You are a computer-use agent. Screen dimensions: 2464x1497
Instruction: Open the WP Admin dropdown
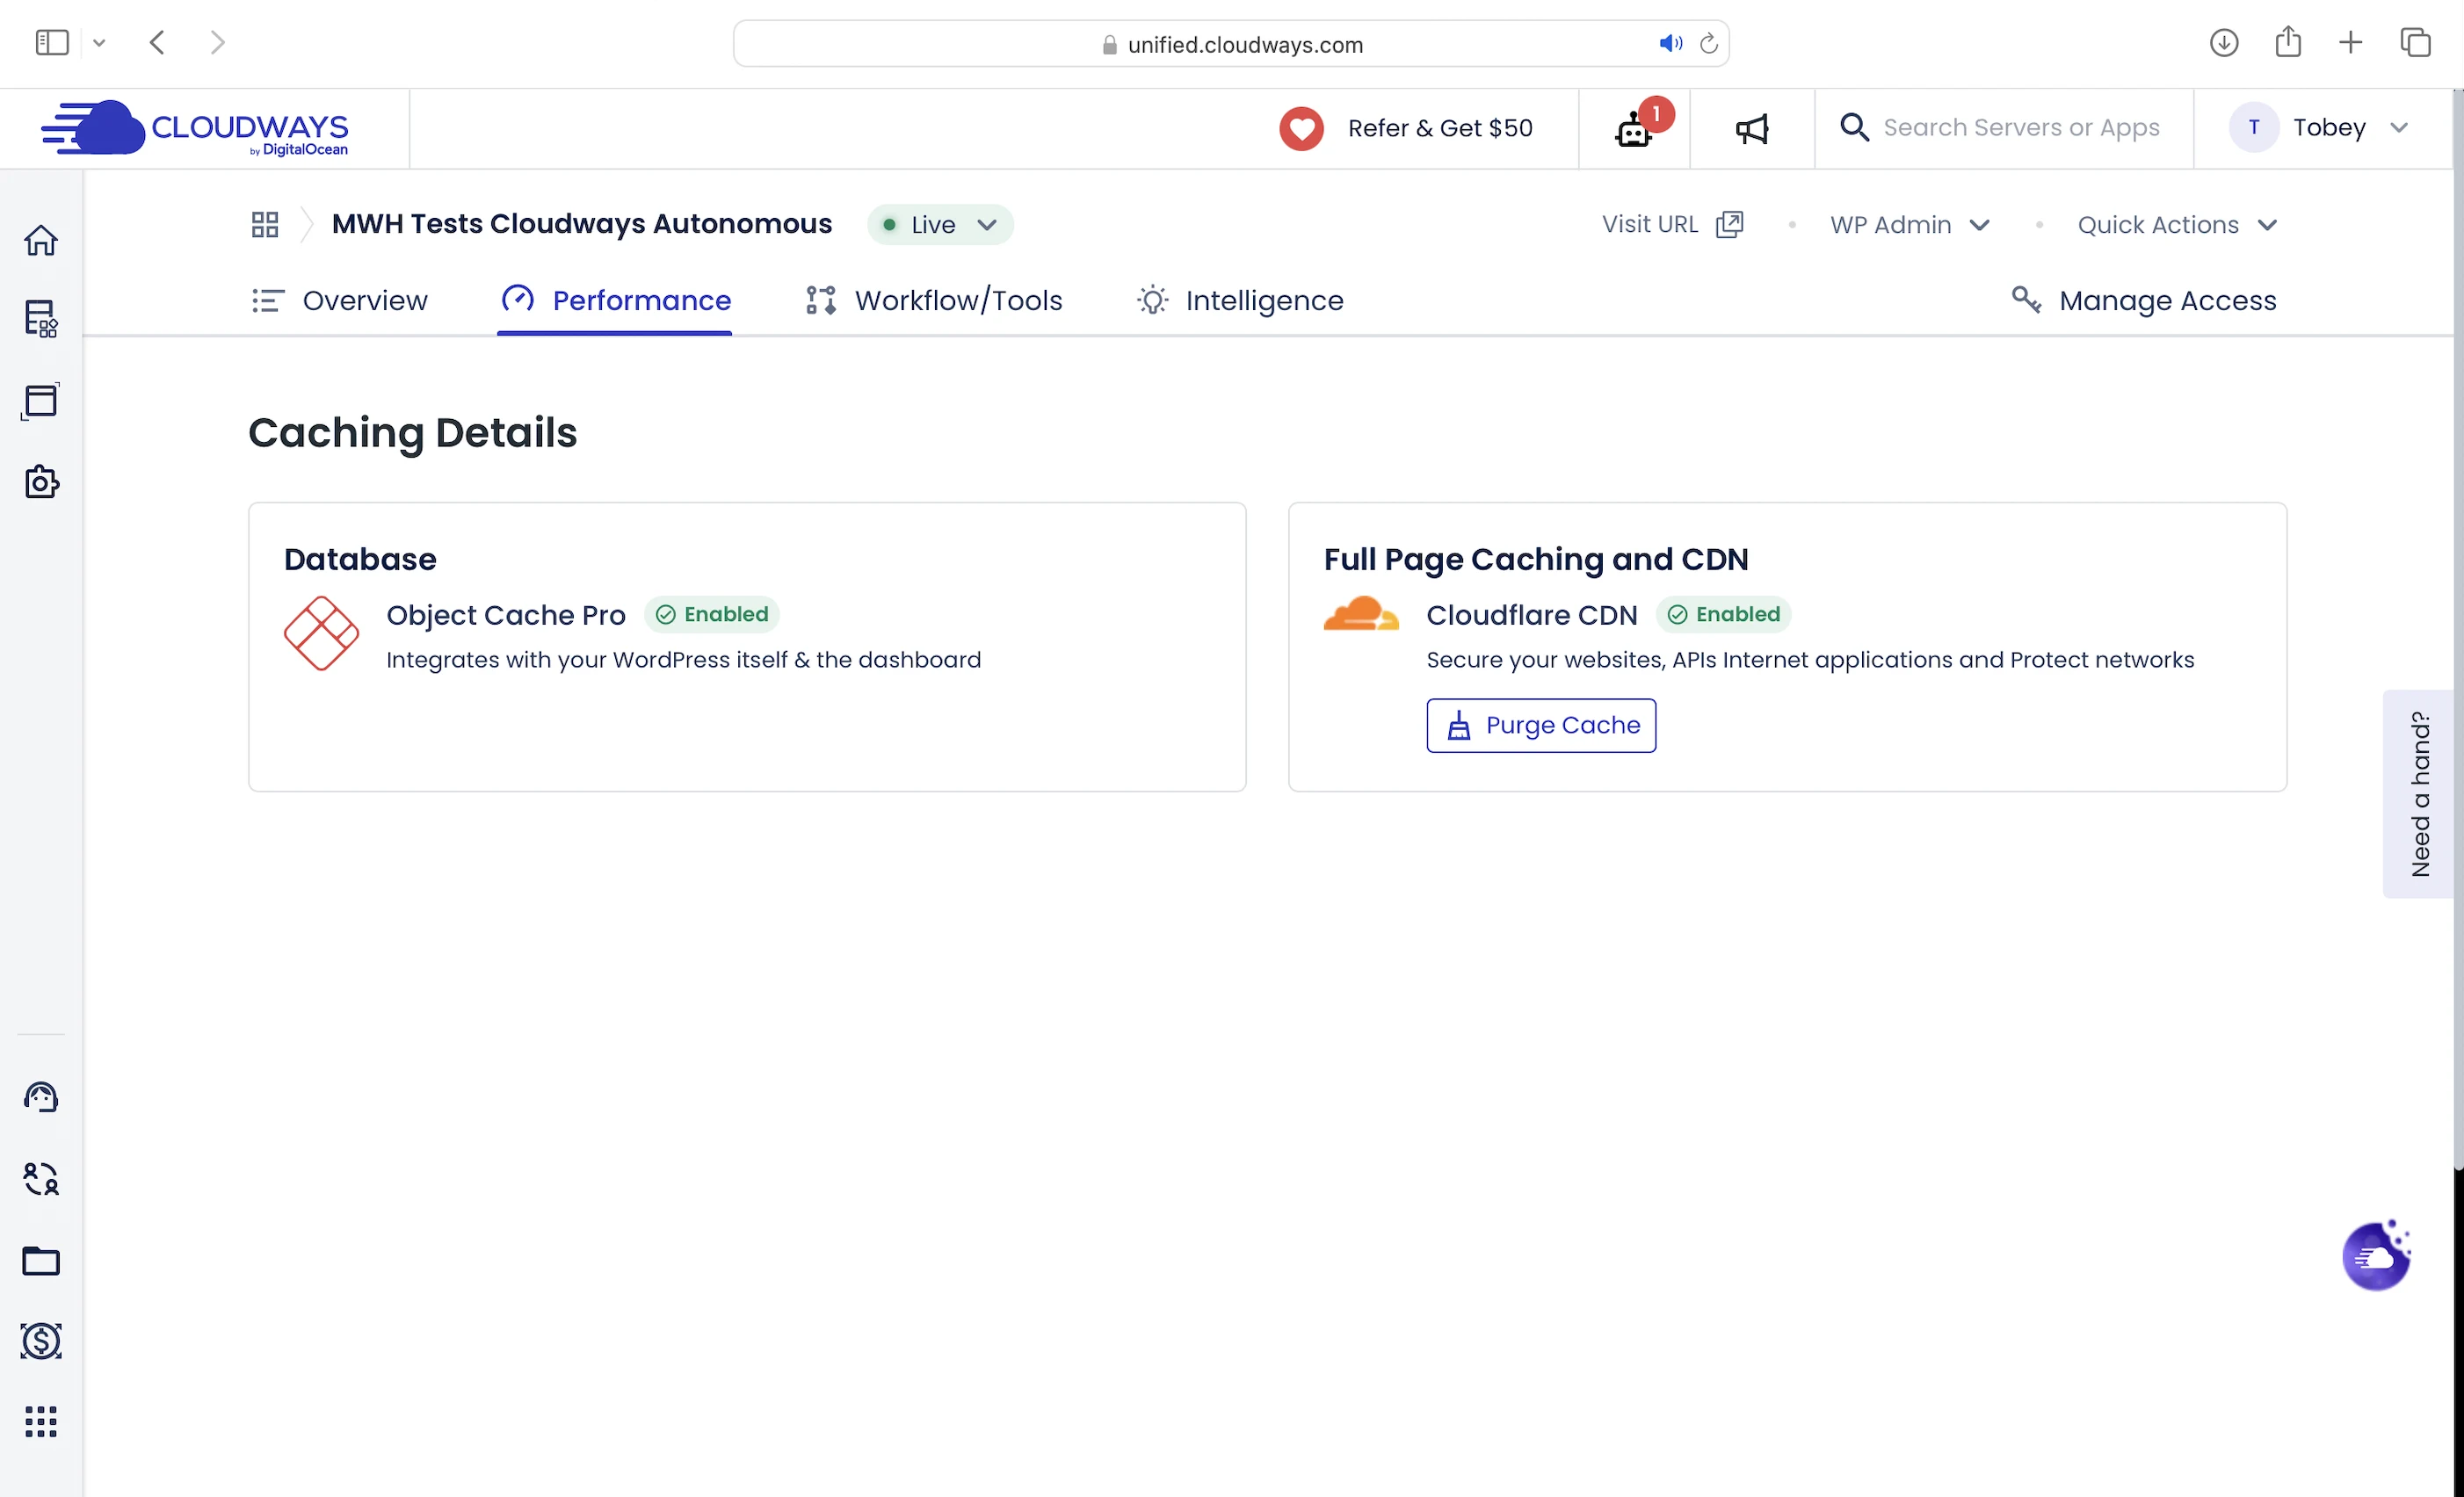click(1909, 225)
